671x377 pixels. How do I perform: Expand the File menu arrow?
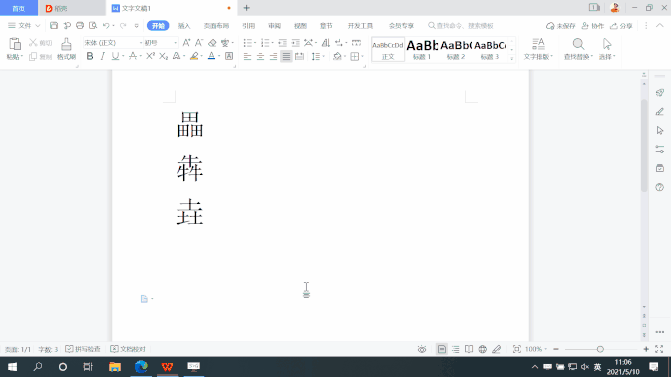point(38,26)
